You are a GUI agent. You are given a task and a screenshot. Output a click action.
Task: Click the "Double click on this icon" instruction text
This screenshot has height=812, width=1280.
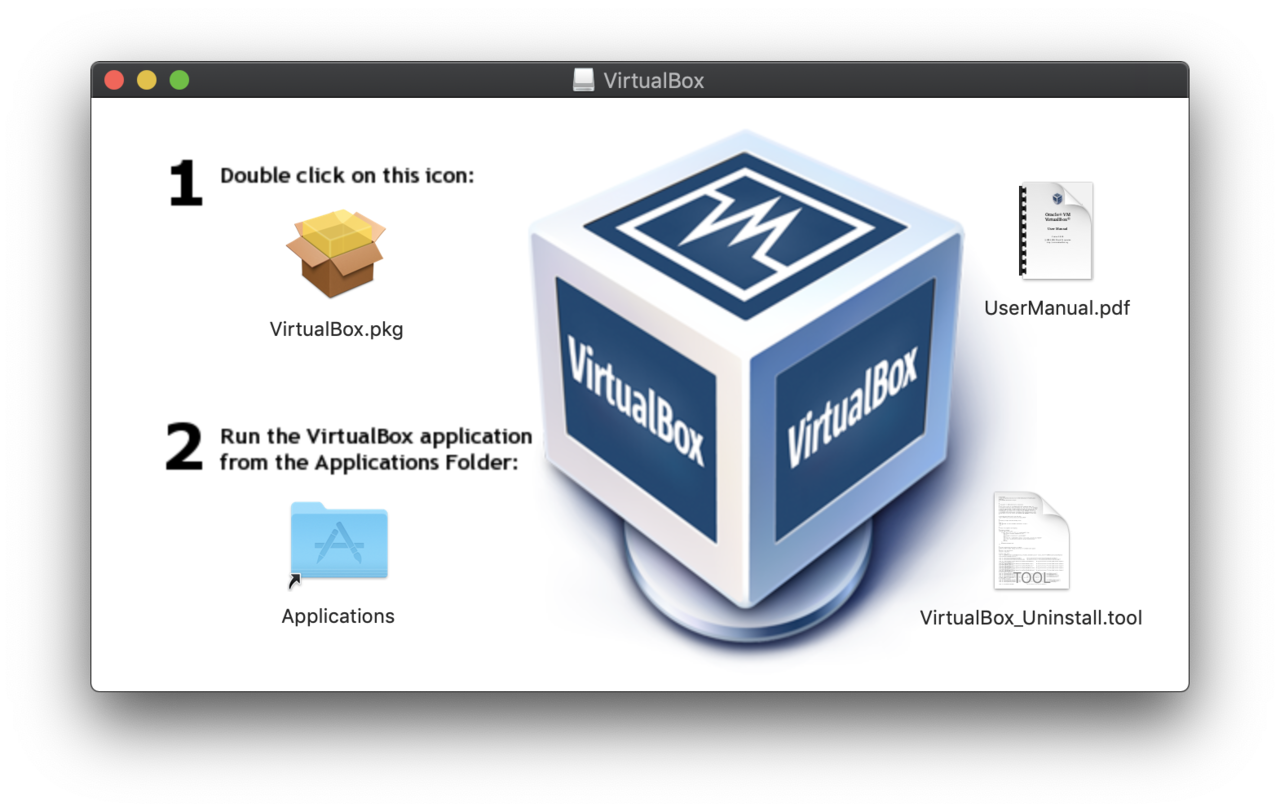[346, 175]
